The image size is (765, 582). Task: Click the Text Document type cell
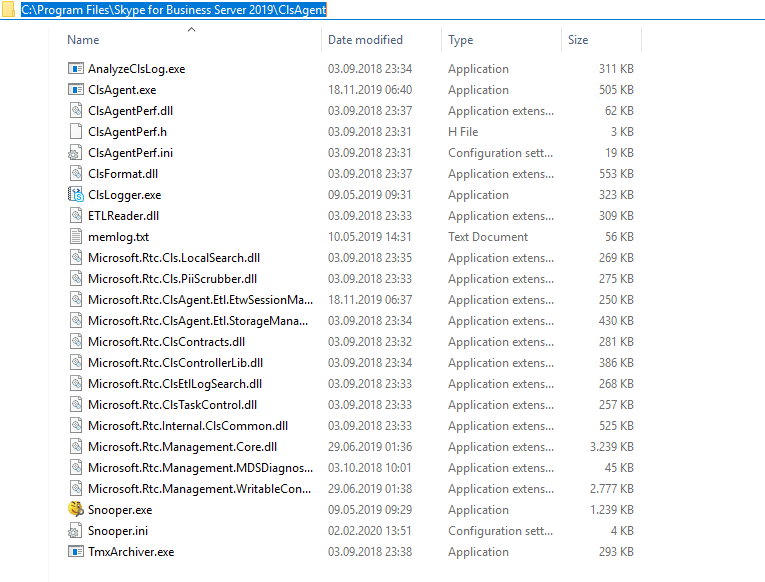[x=488, y=237]
